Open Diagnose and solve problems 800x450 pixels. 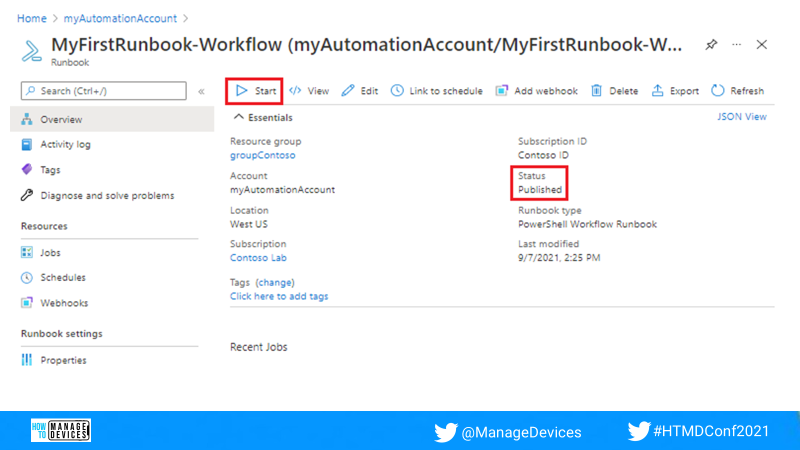pyautogui.click(x=107, y=195)
